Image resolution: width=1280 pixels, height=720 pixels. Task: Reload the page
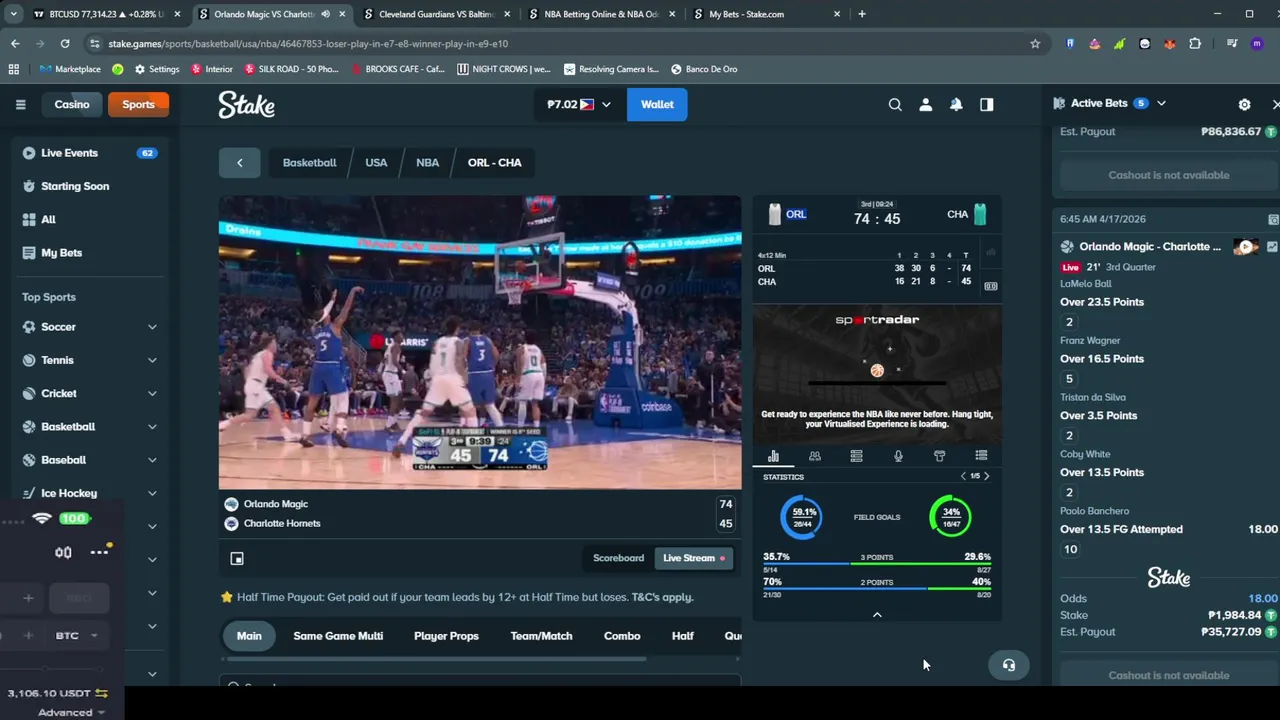[65, 43]
